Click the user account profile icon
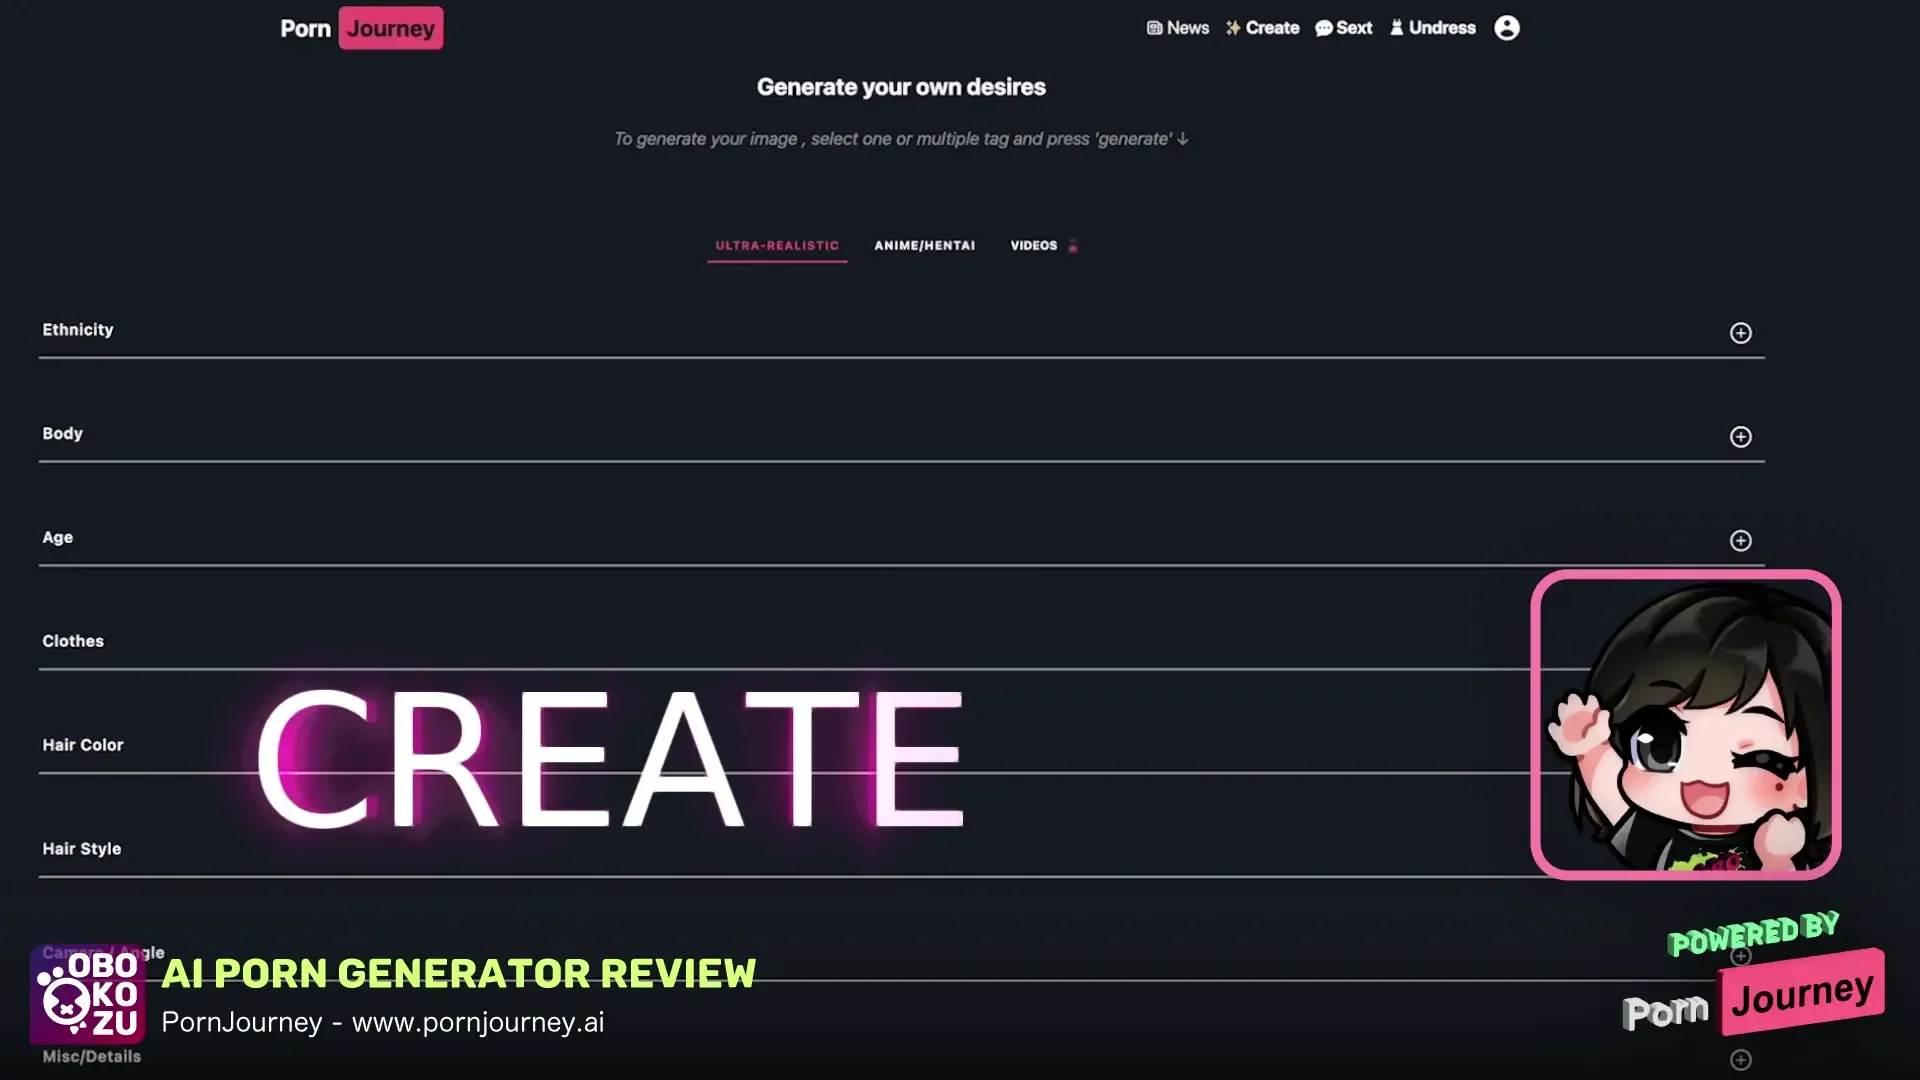The image size is (1920, 1080). coord(1506,28)
